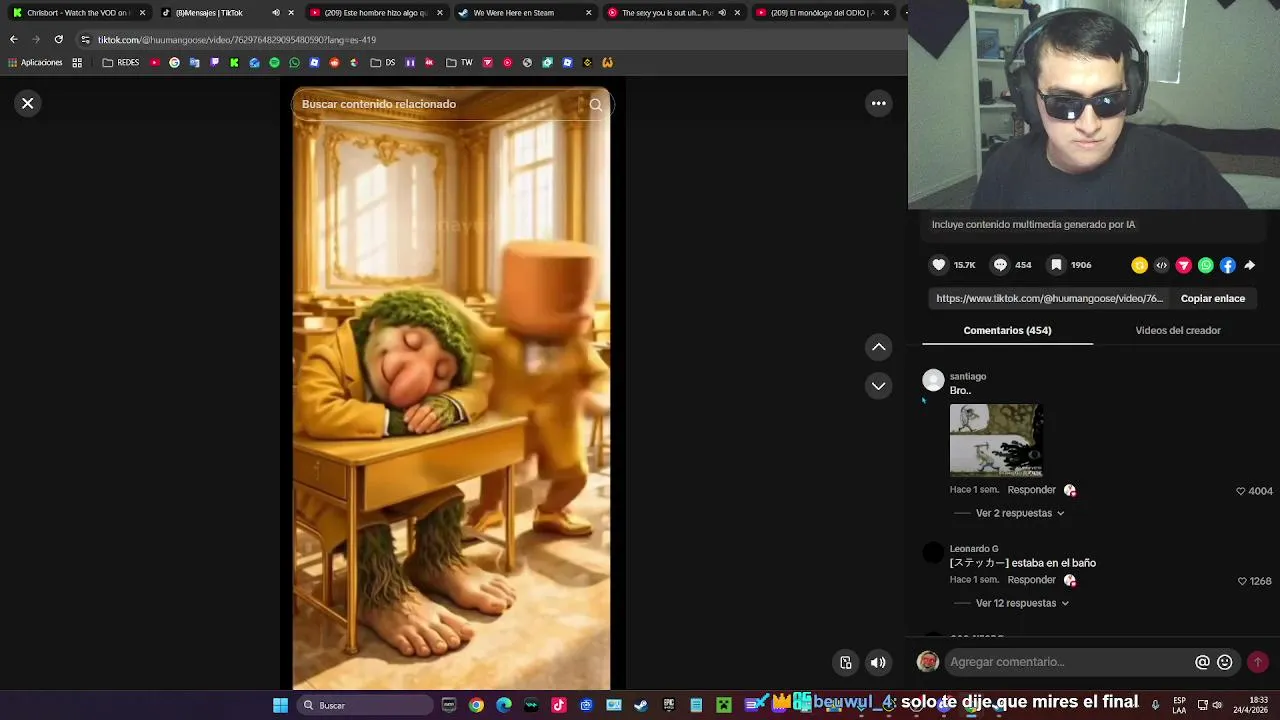Image resolution: width=1280 pixels, height=720 pixels.
Task: Open Epic Games launcher from the taskbar
Action: point(668,705)
